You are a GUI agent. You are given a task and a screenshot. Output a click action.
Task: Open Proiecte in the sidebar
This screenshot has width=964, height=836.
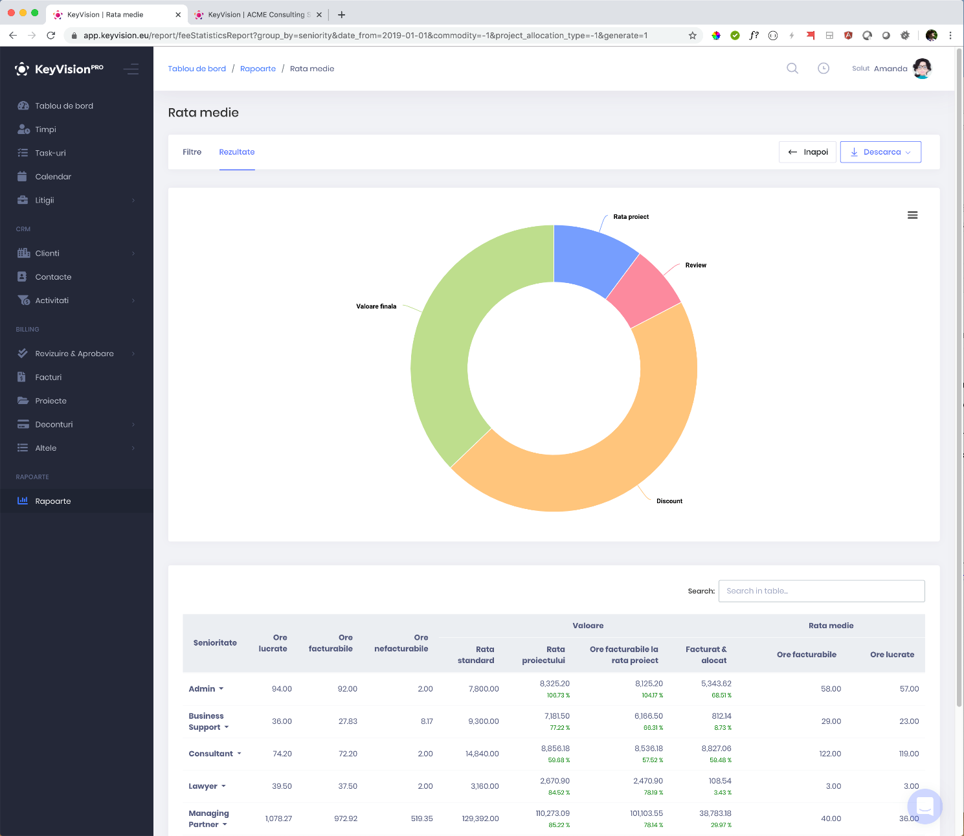pyautogui.click(x=50, y=401)
